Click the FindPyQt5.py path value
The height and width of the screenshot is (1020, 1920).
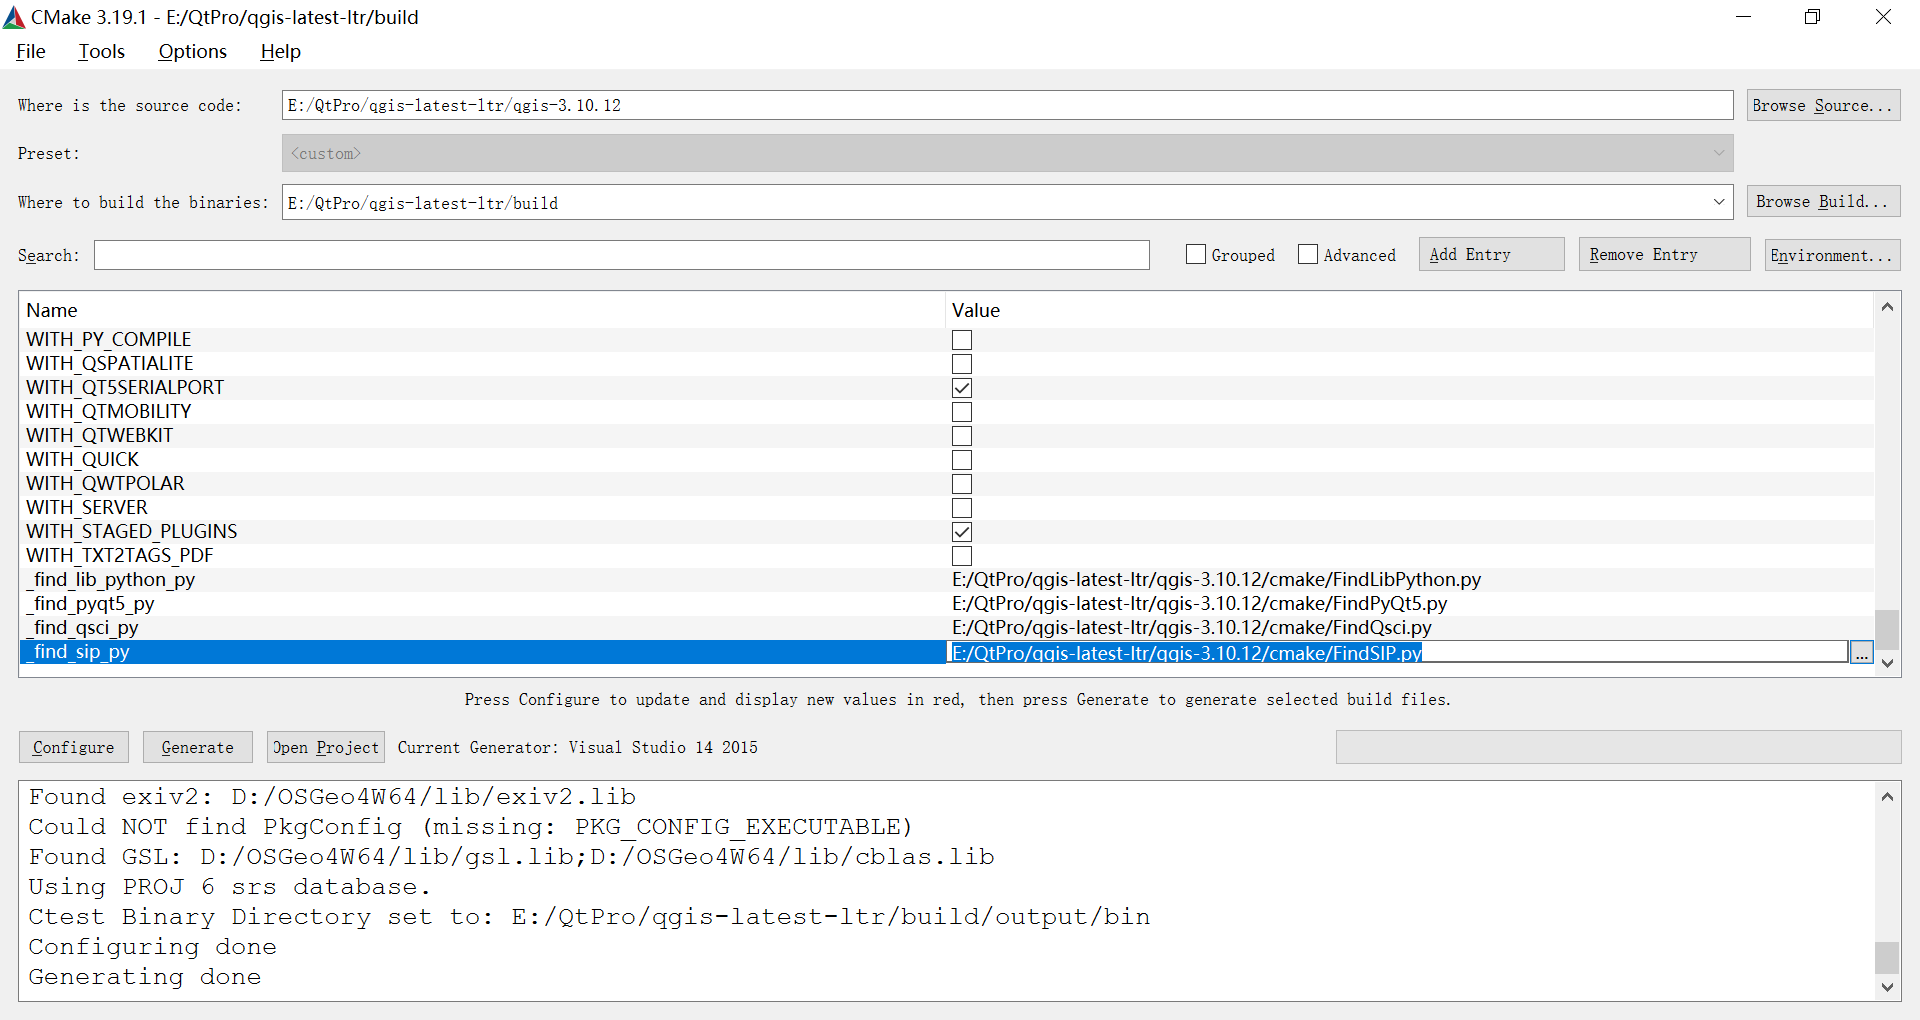pyautogui.click(x=1199, y=604)
